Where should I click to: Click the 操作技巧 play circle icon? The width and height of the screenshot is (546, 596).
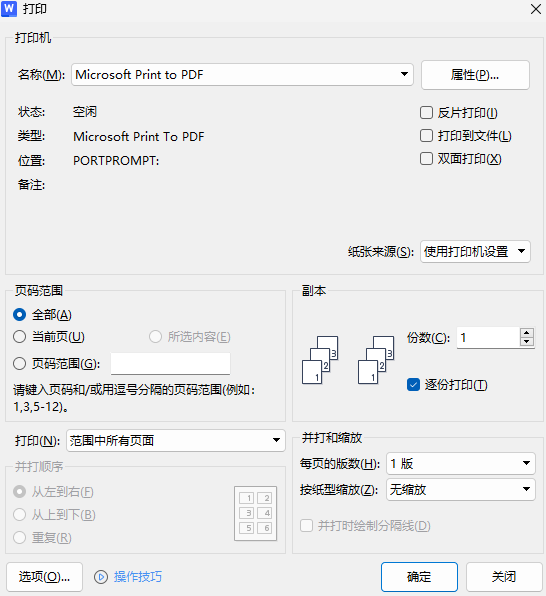tap(101, 577)
